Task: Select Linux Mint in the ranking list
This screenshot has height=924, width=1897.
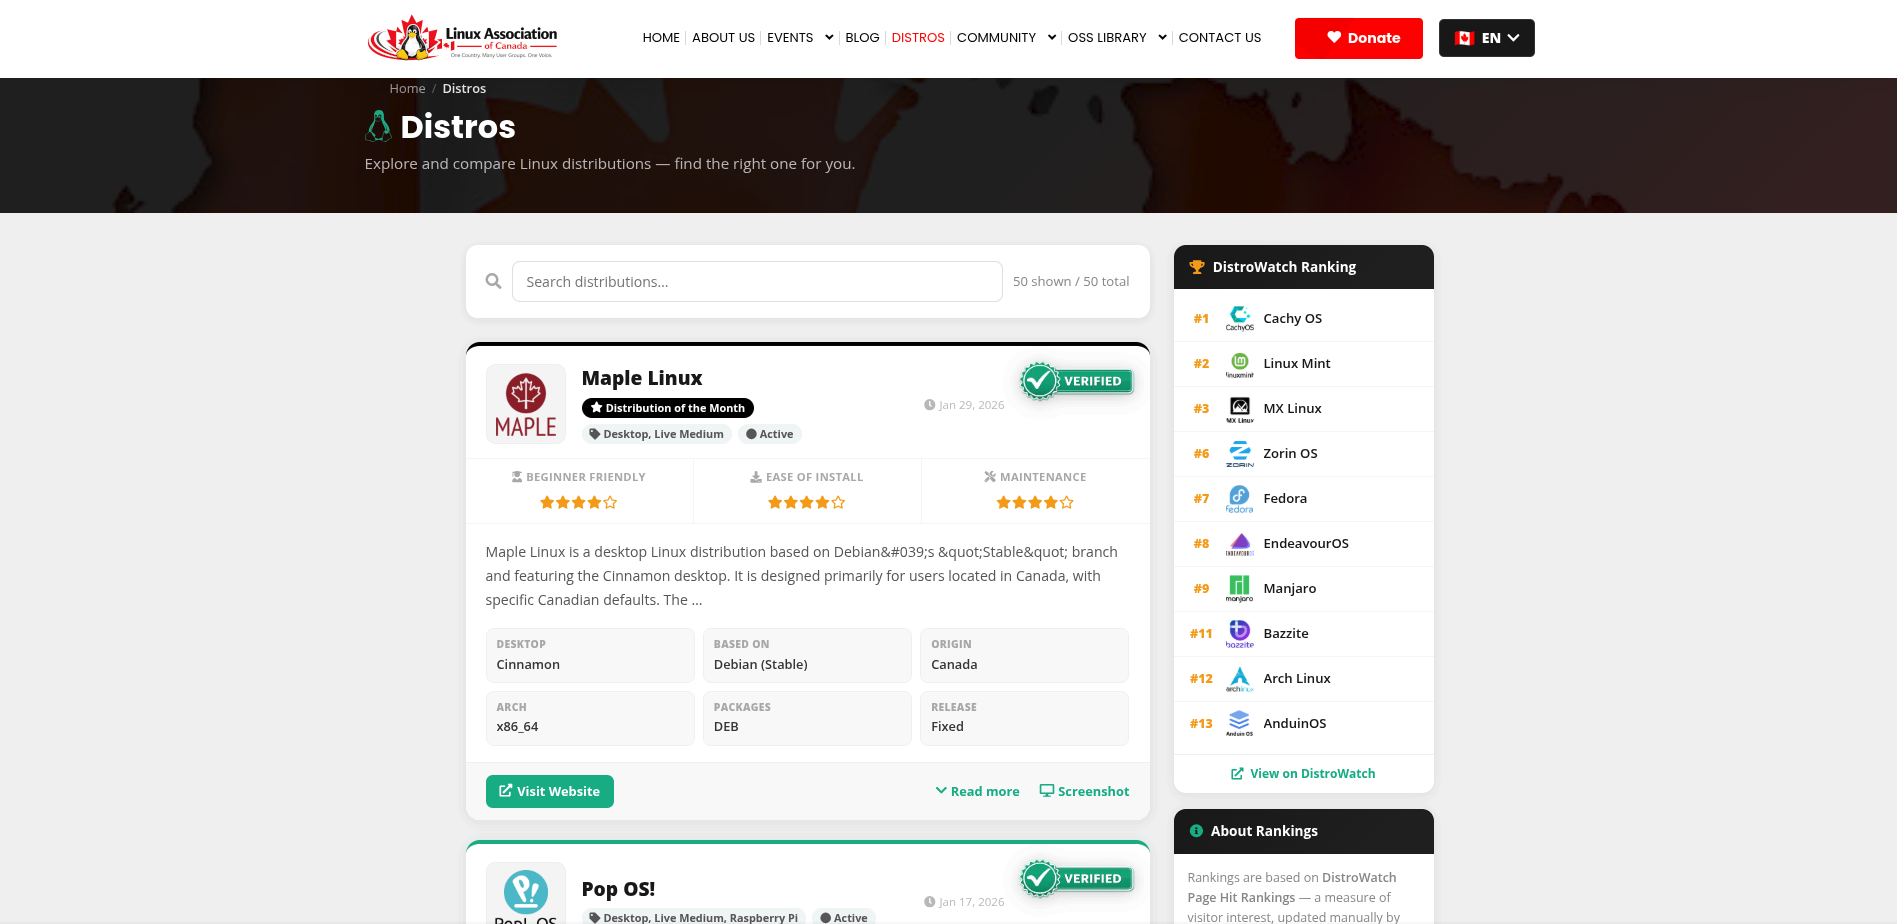Action: [1304, 363]
